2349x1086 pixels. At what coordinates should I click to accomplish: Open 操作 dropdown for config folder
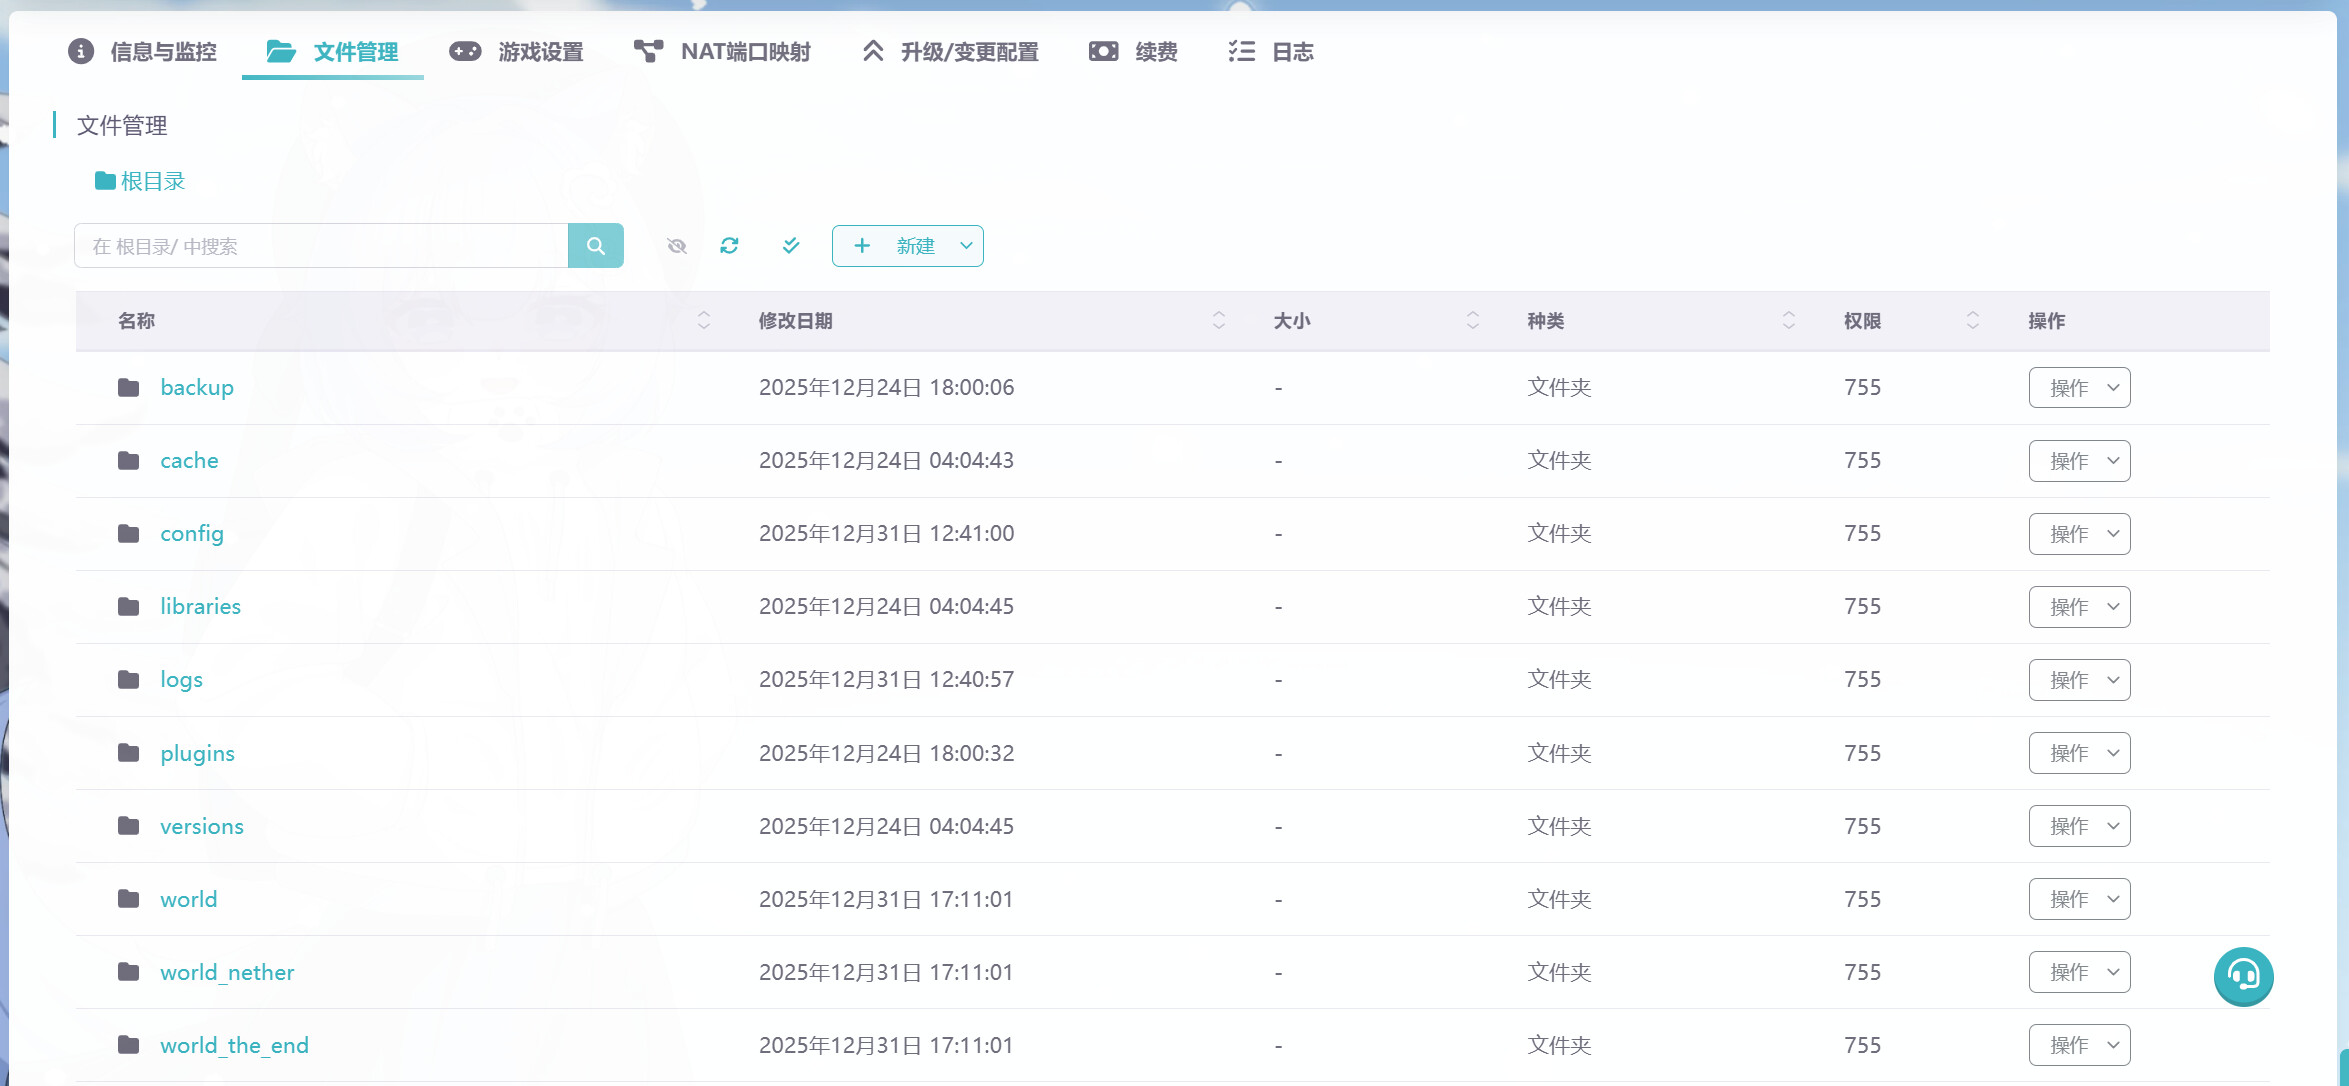point(2079,534)
